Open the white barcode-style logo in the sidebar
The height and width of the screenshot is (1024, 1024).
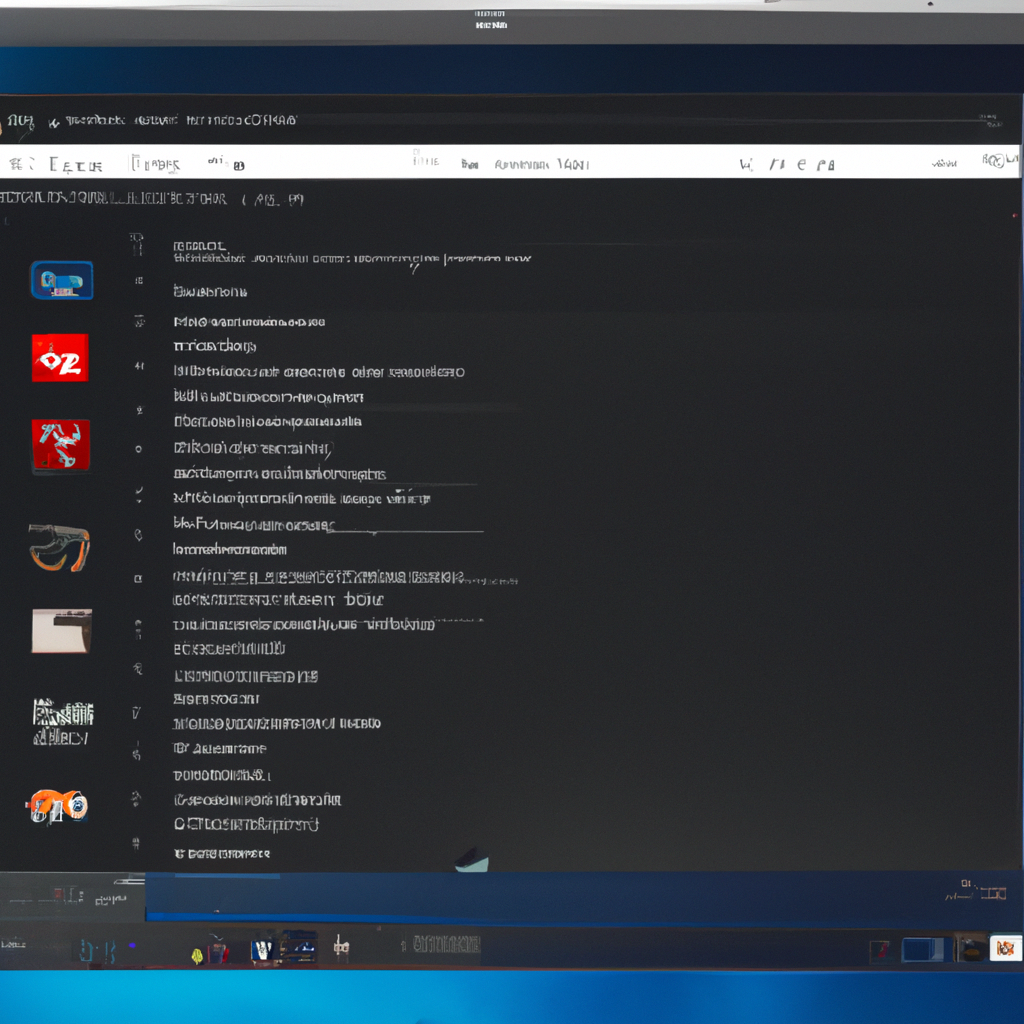[62, 722]
